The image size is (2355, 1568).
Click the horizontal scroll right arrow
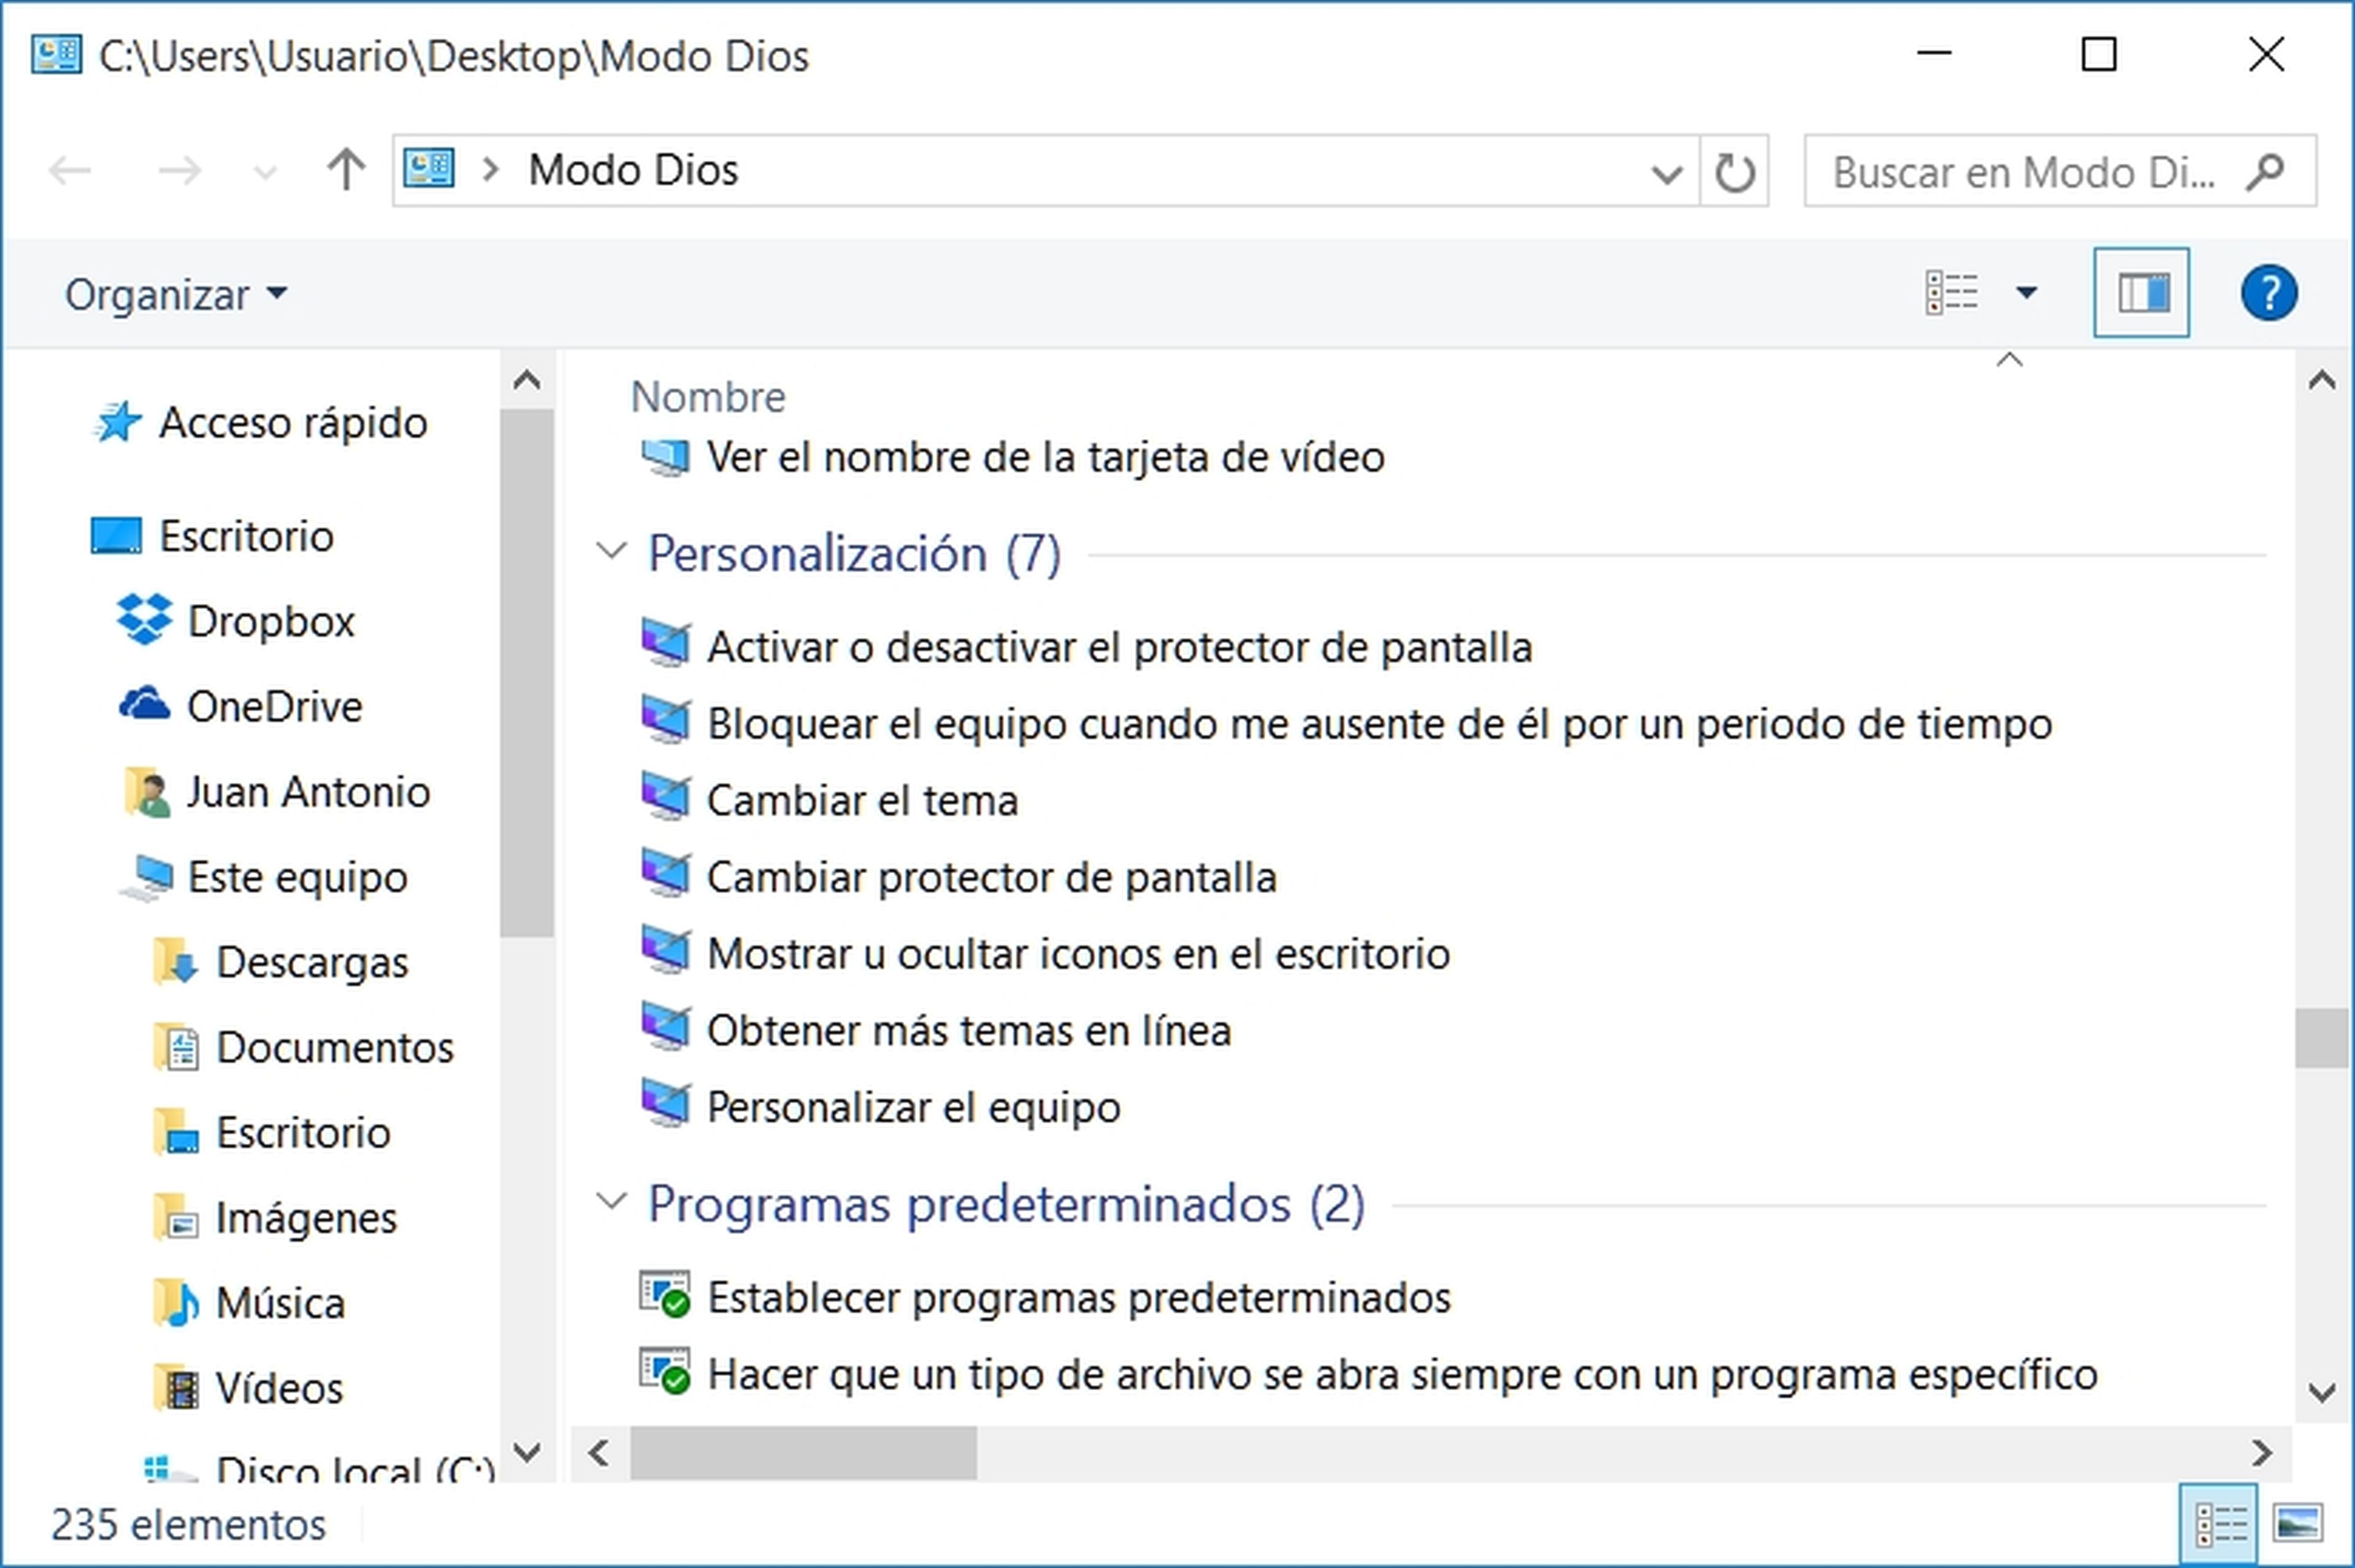[x=2262, y=1453]
